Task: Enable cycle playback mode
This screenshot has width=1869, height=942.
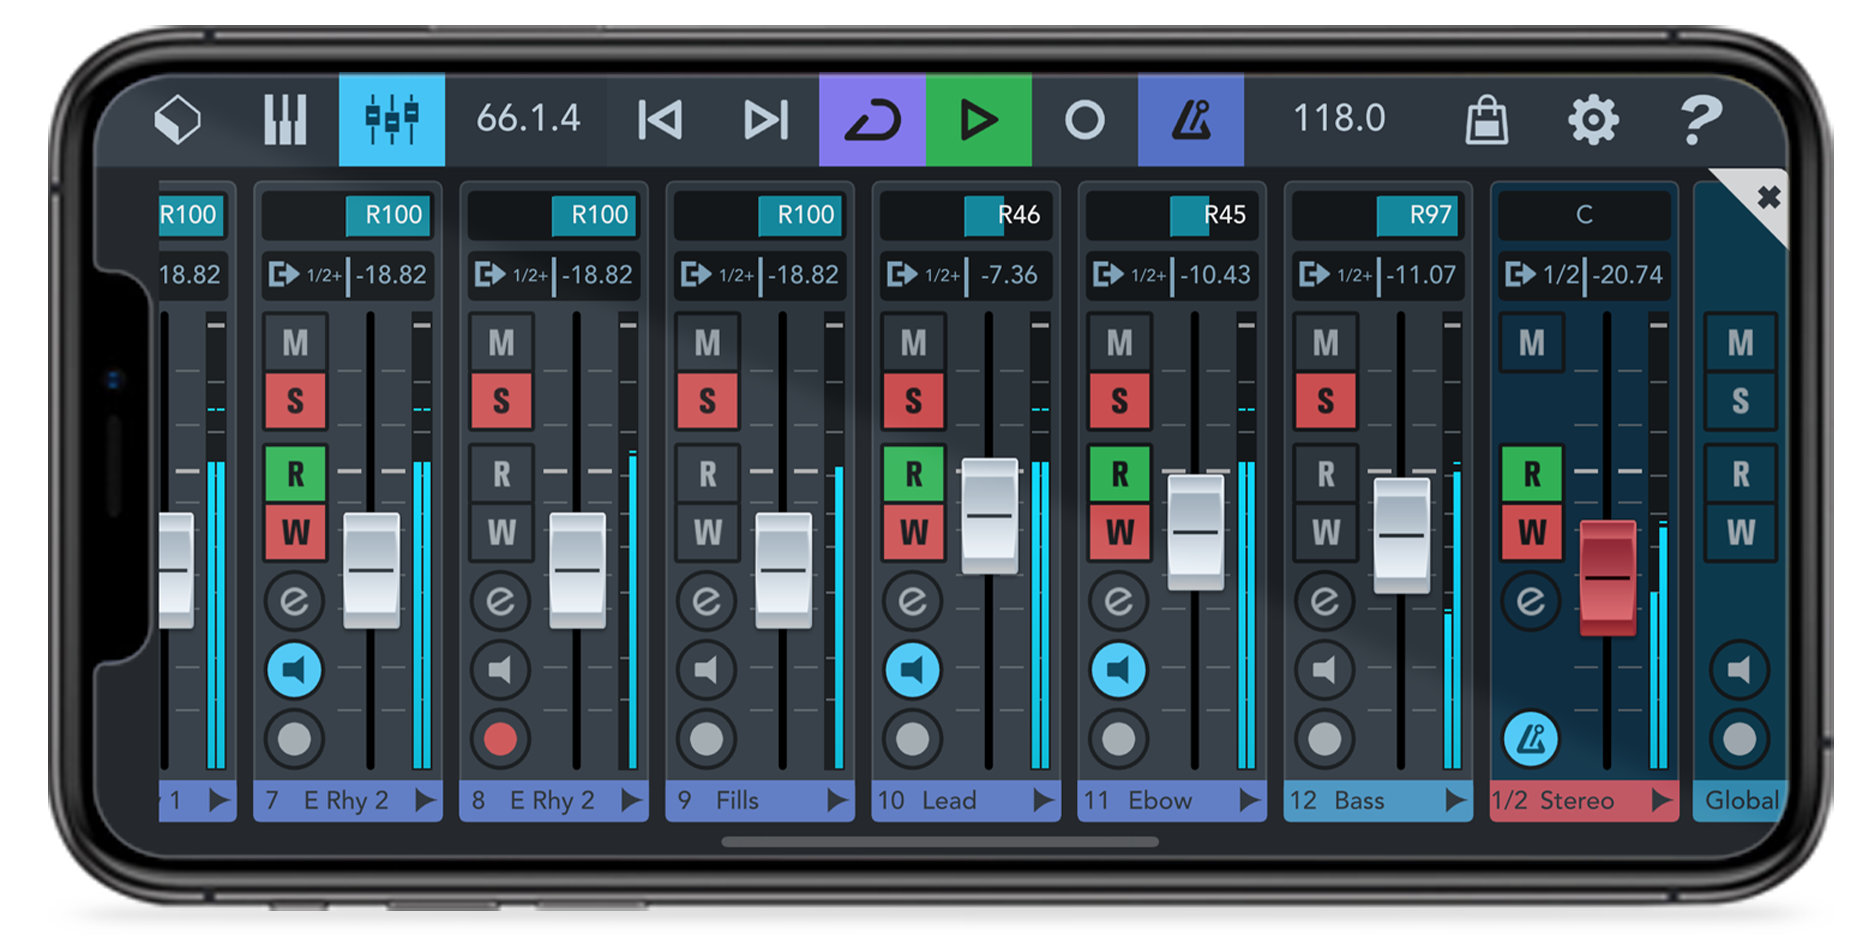Action: click(x=873, y=119)
